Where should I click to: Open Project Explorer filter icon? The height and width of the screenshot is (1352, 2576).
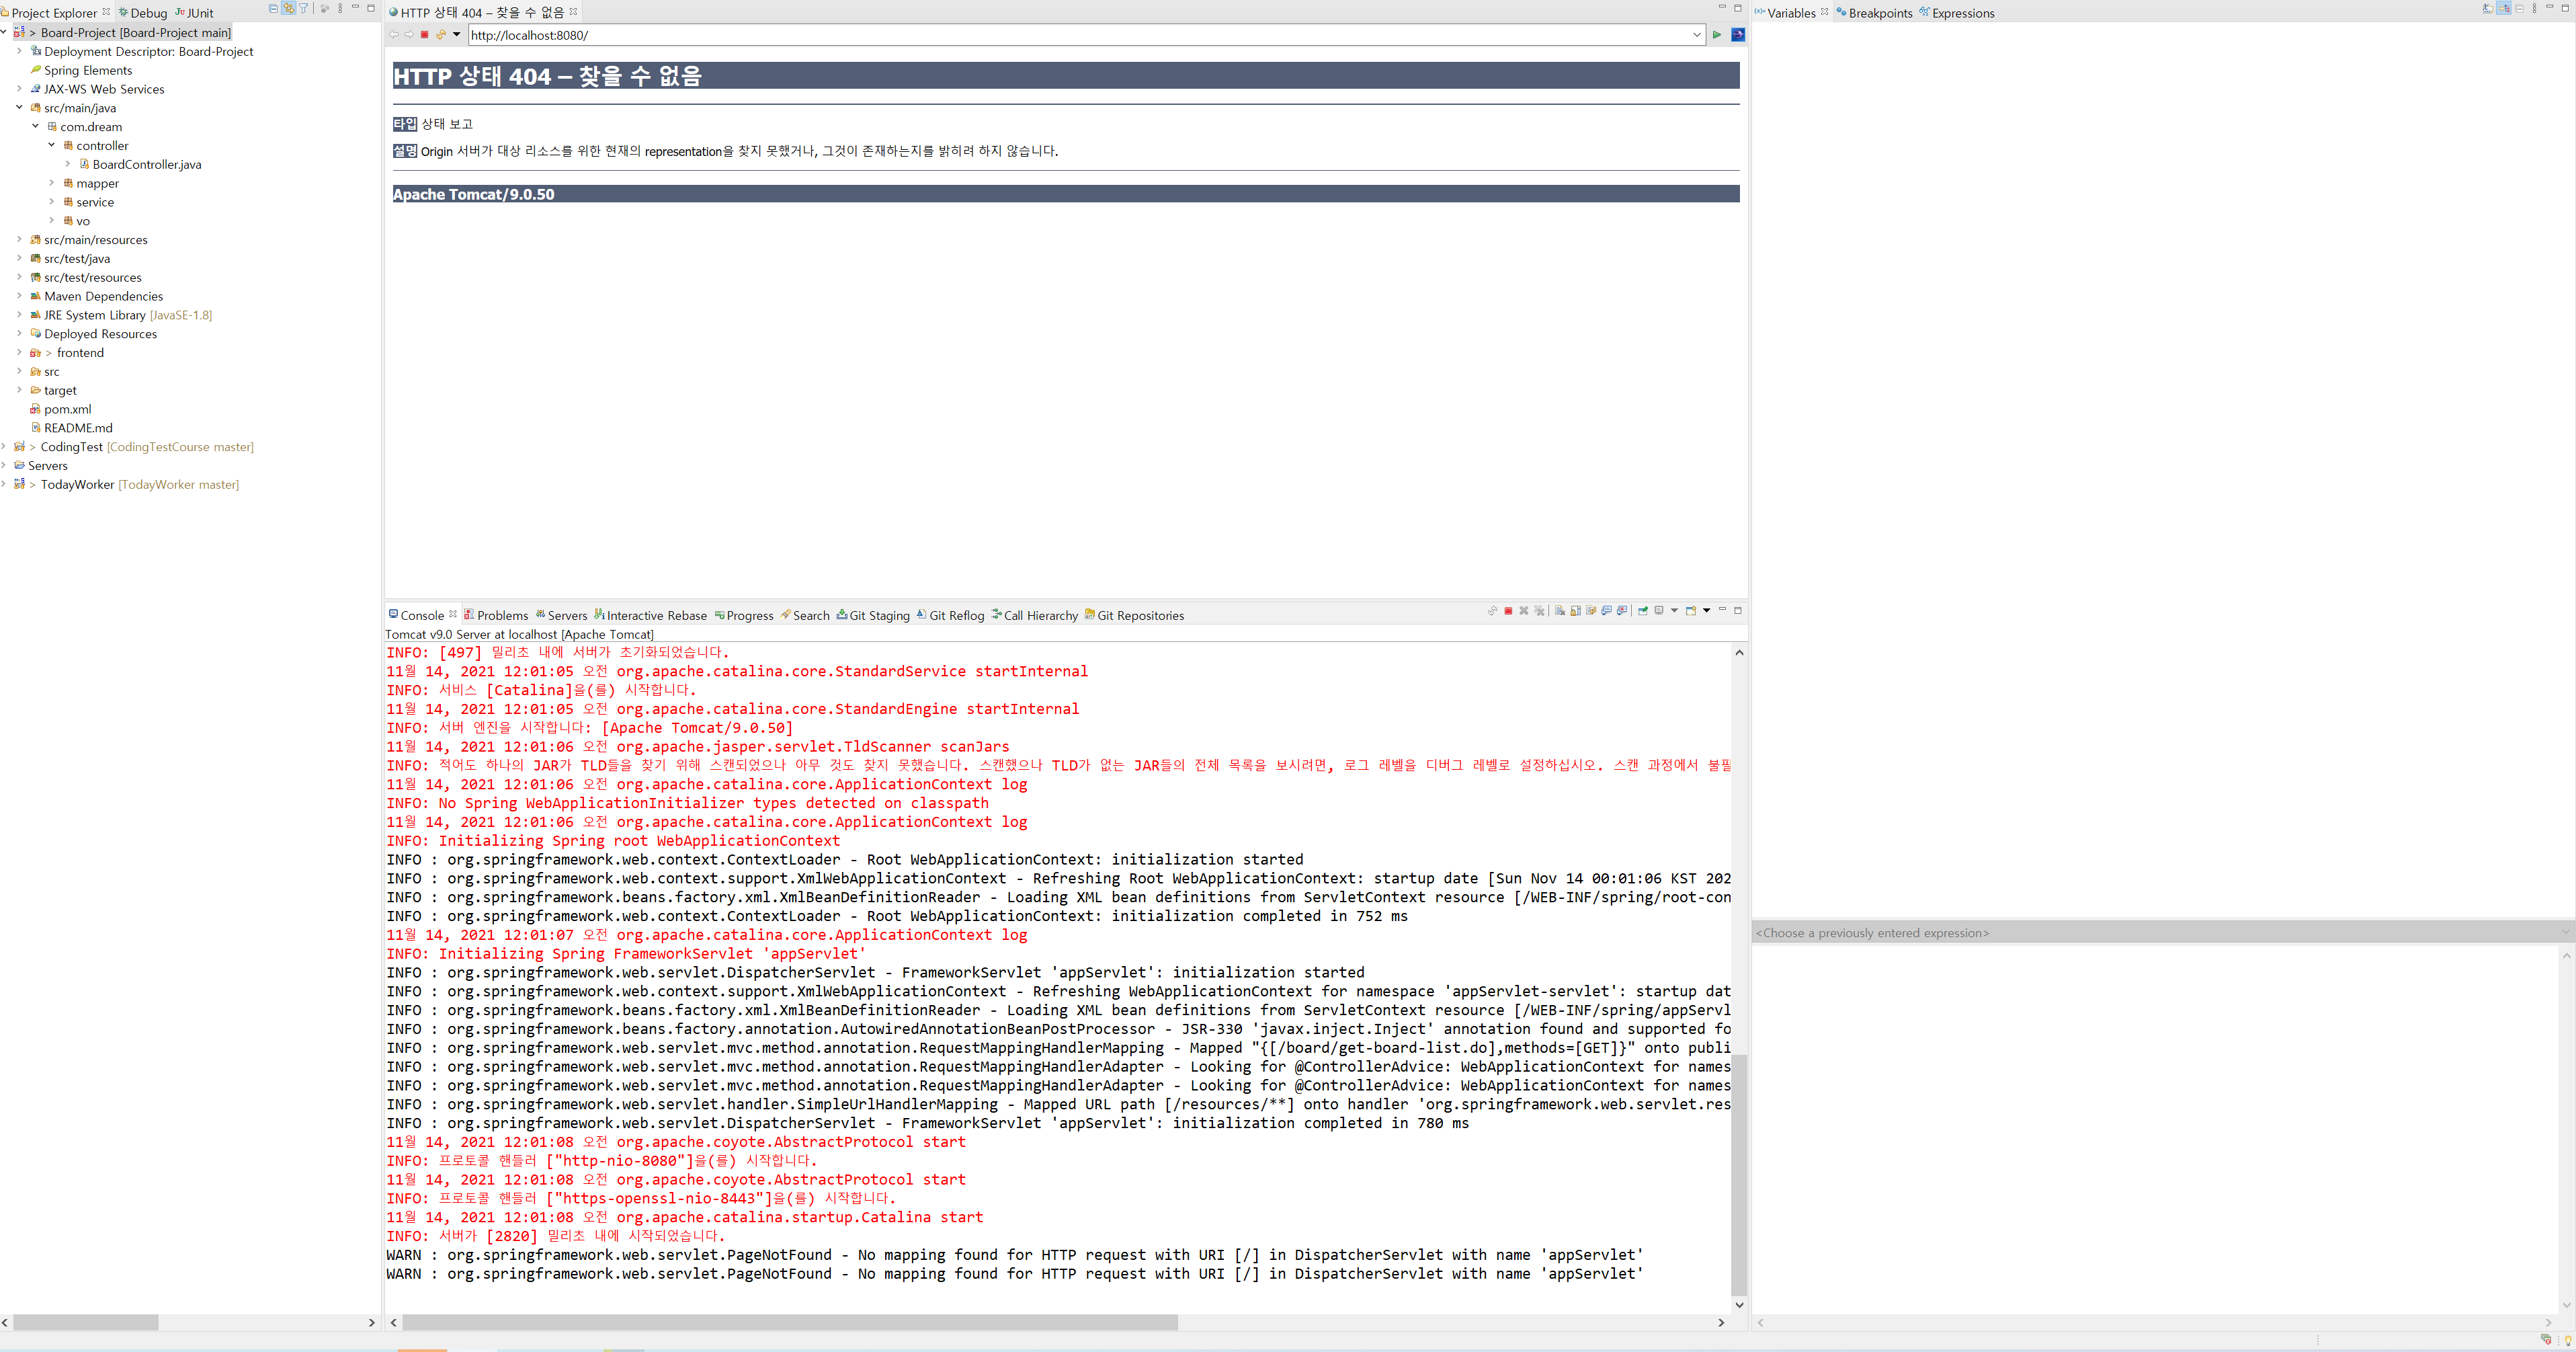tap(304, 9)
